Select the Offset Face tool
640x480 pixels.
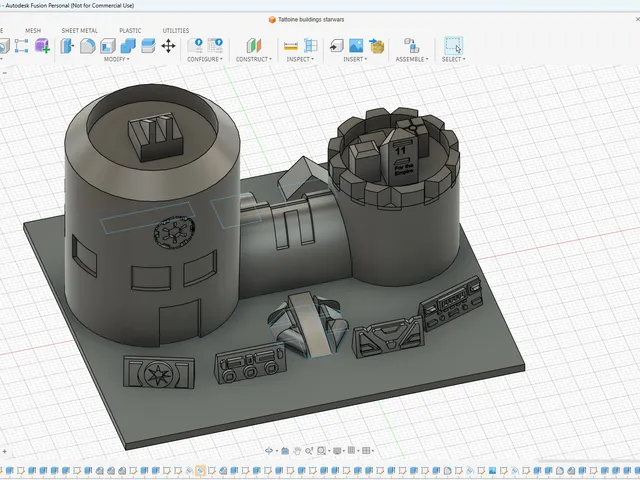148,46
